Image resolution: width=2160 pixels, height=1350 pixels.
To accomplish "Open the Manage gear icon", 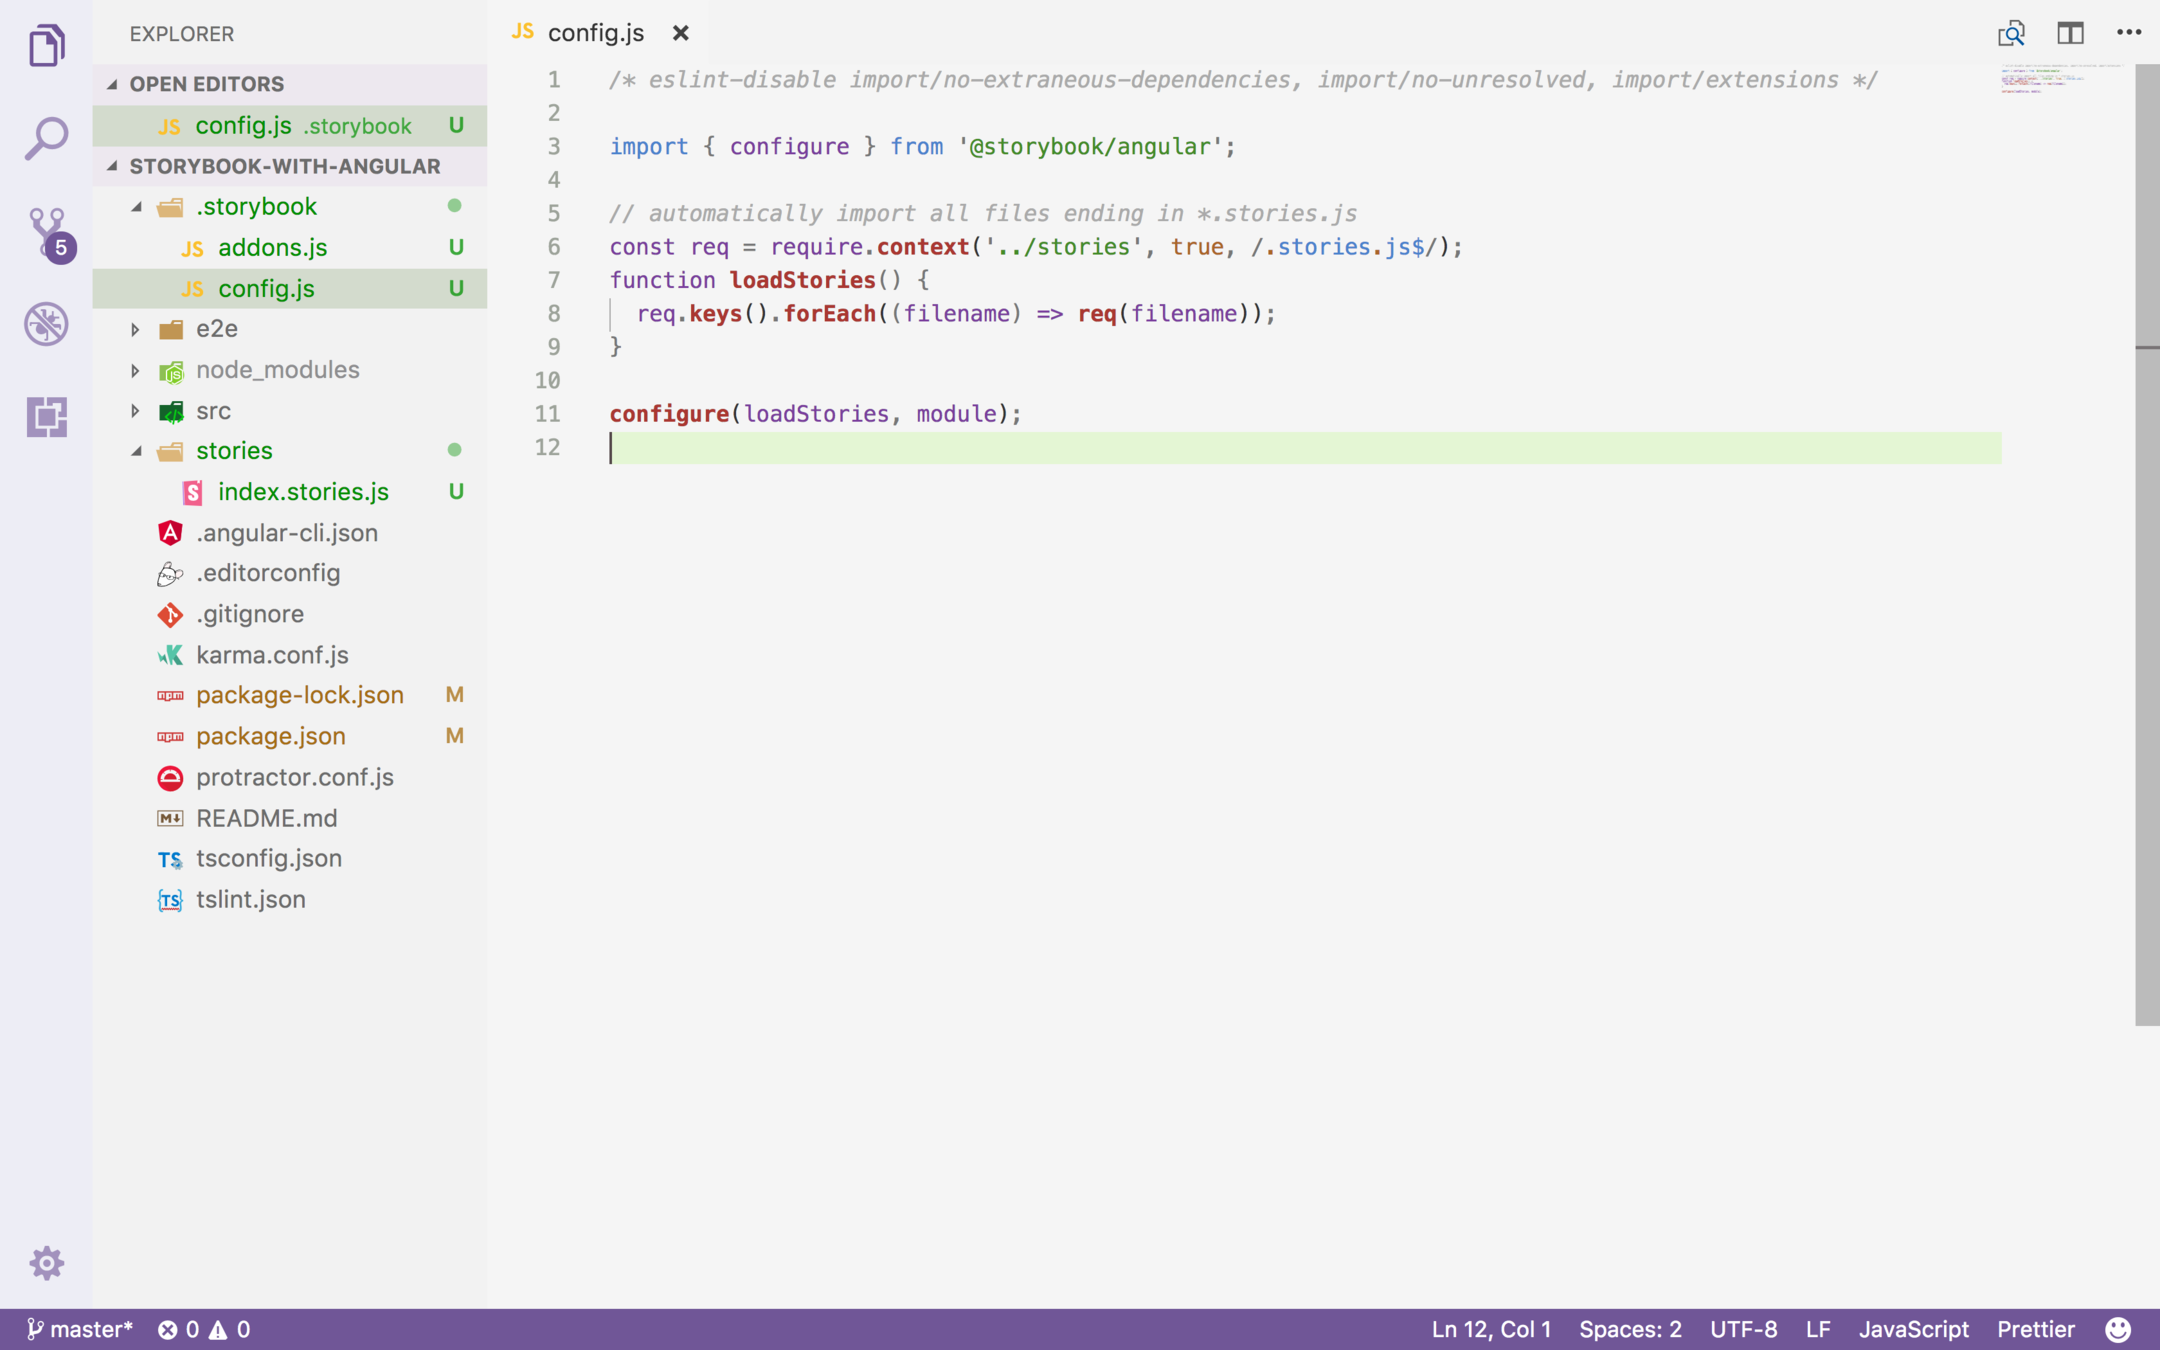I will click(x=46, y=1263).
